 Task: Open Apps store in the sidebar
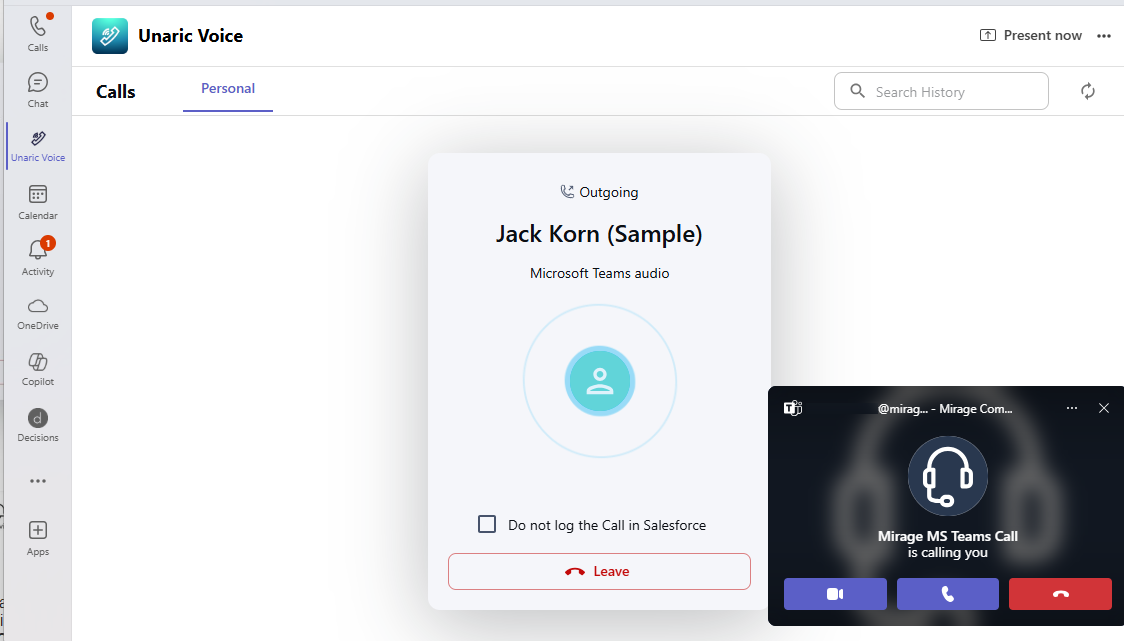pyautogui.click(x=37, y=537)
